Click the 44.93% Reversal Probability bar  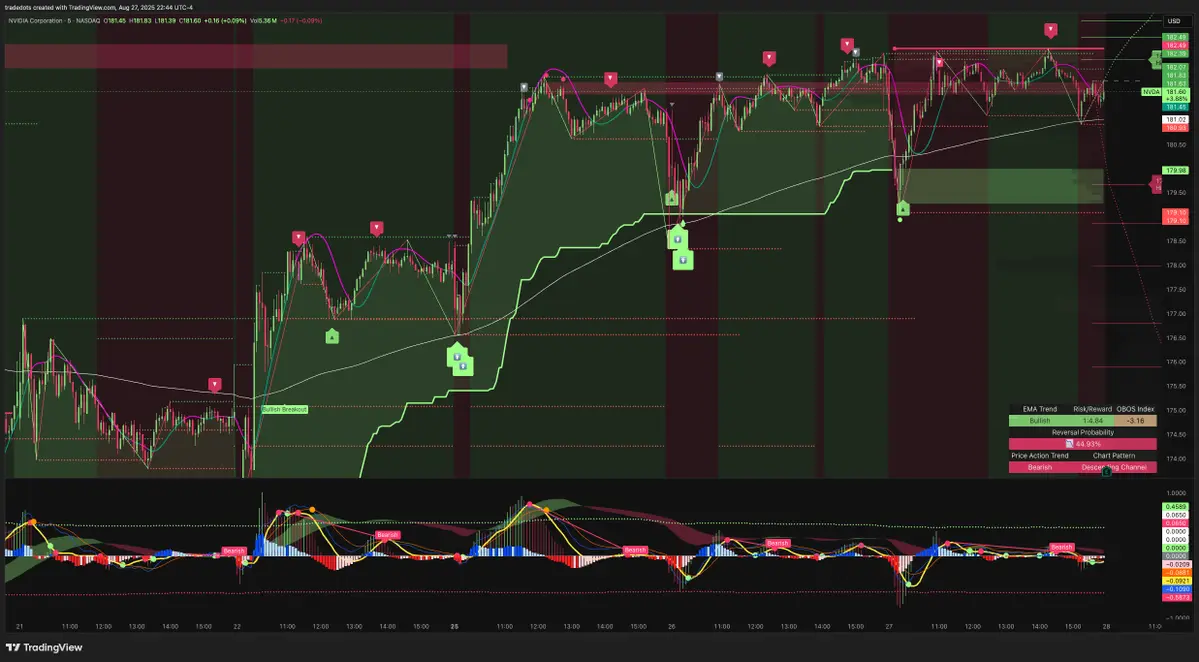[1083, 444]
